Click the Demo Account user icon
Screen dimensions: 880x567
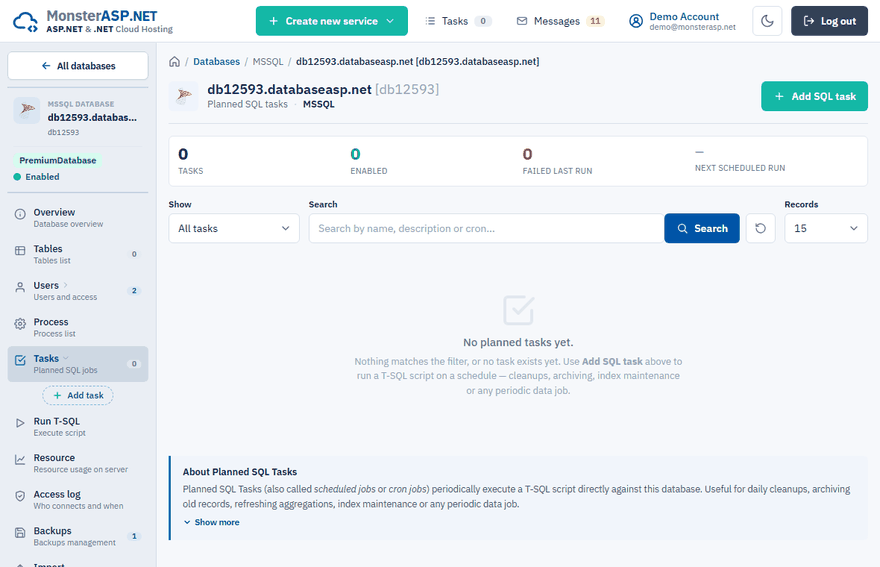(635, 21)
